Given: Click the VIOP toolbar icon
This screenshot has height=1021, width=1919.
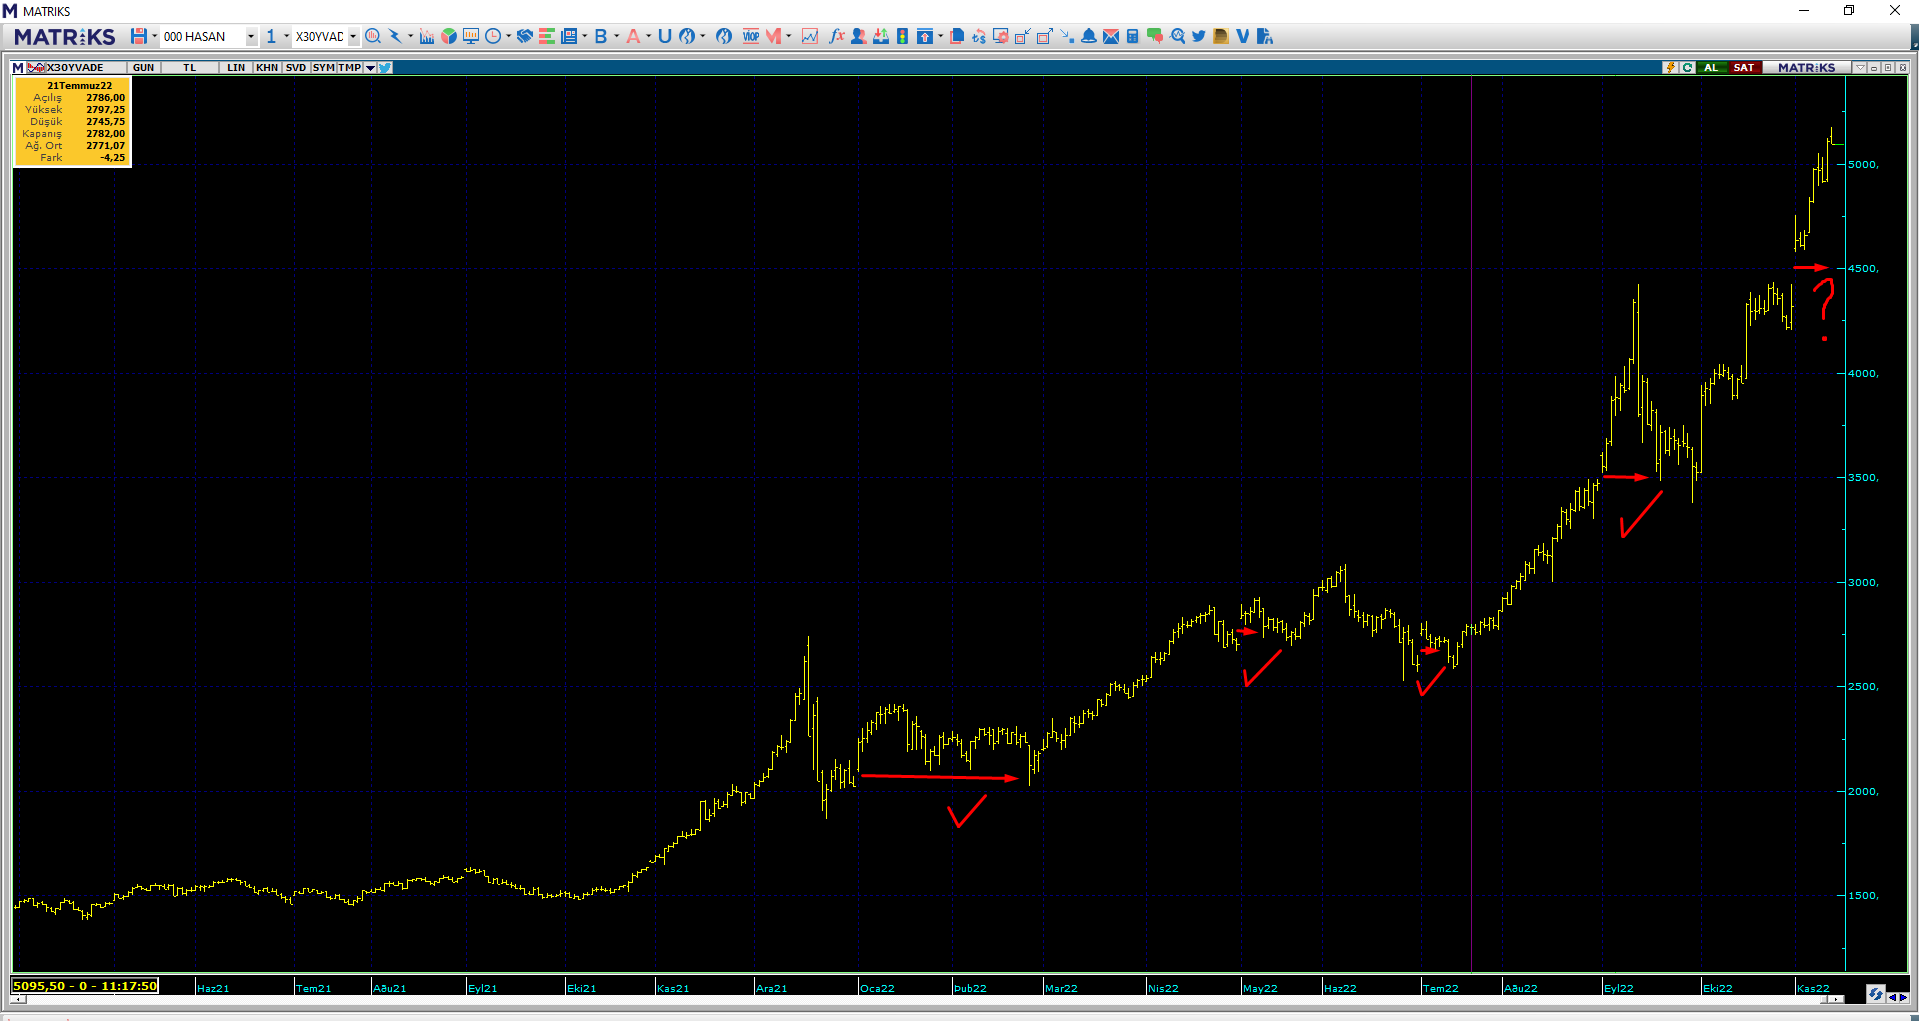Looking at the screenshot, I should (751, 36).
